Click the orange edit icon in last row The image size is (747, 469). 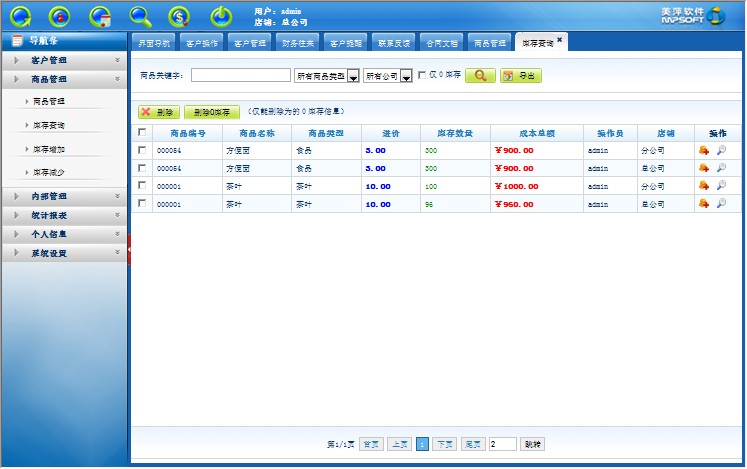[x=704, y=204]
